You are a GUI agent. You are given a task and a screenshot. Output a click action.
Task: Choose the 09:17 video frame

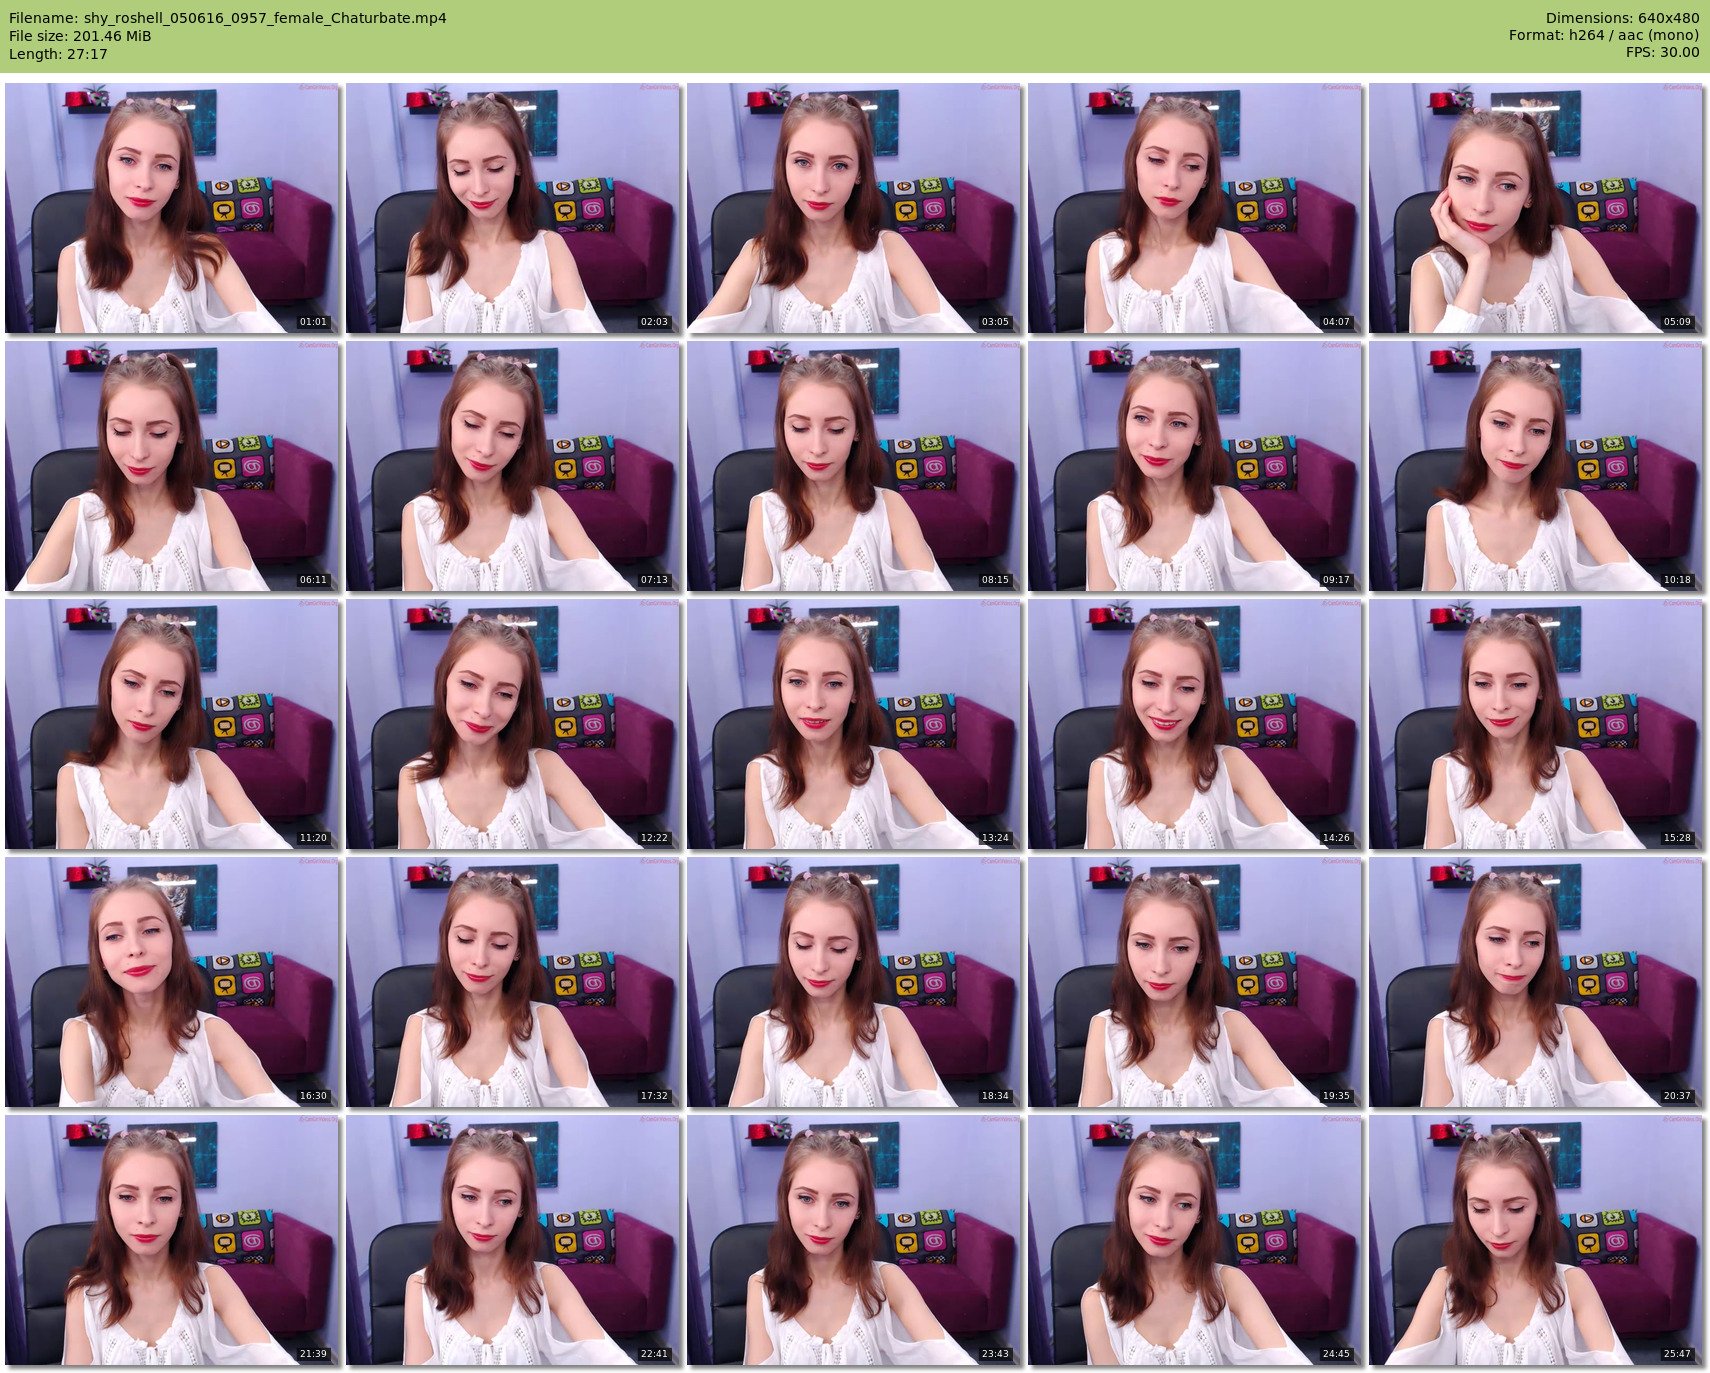pos(1195,466)
